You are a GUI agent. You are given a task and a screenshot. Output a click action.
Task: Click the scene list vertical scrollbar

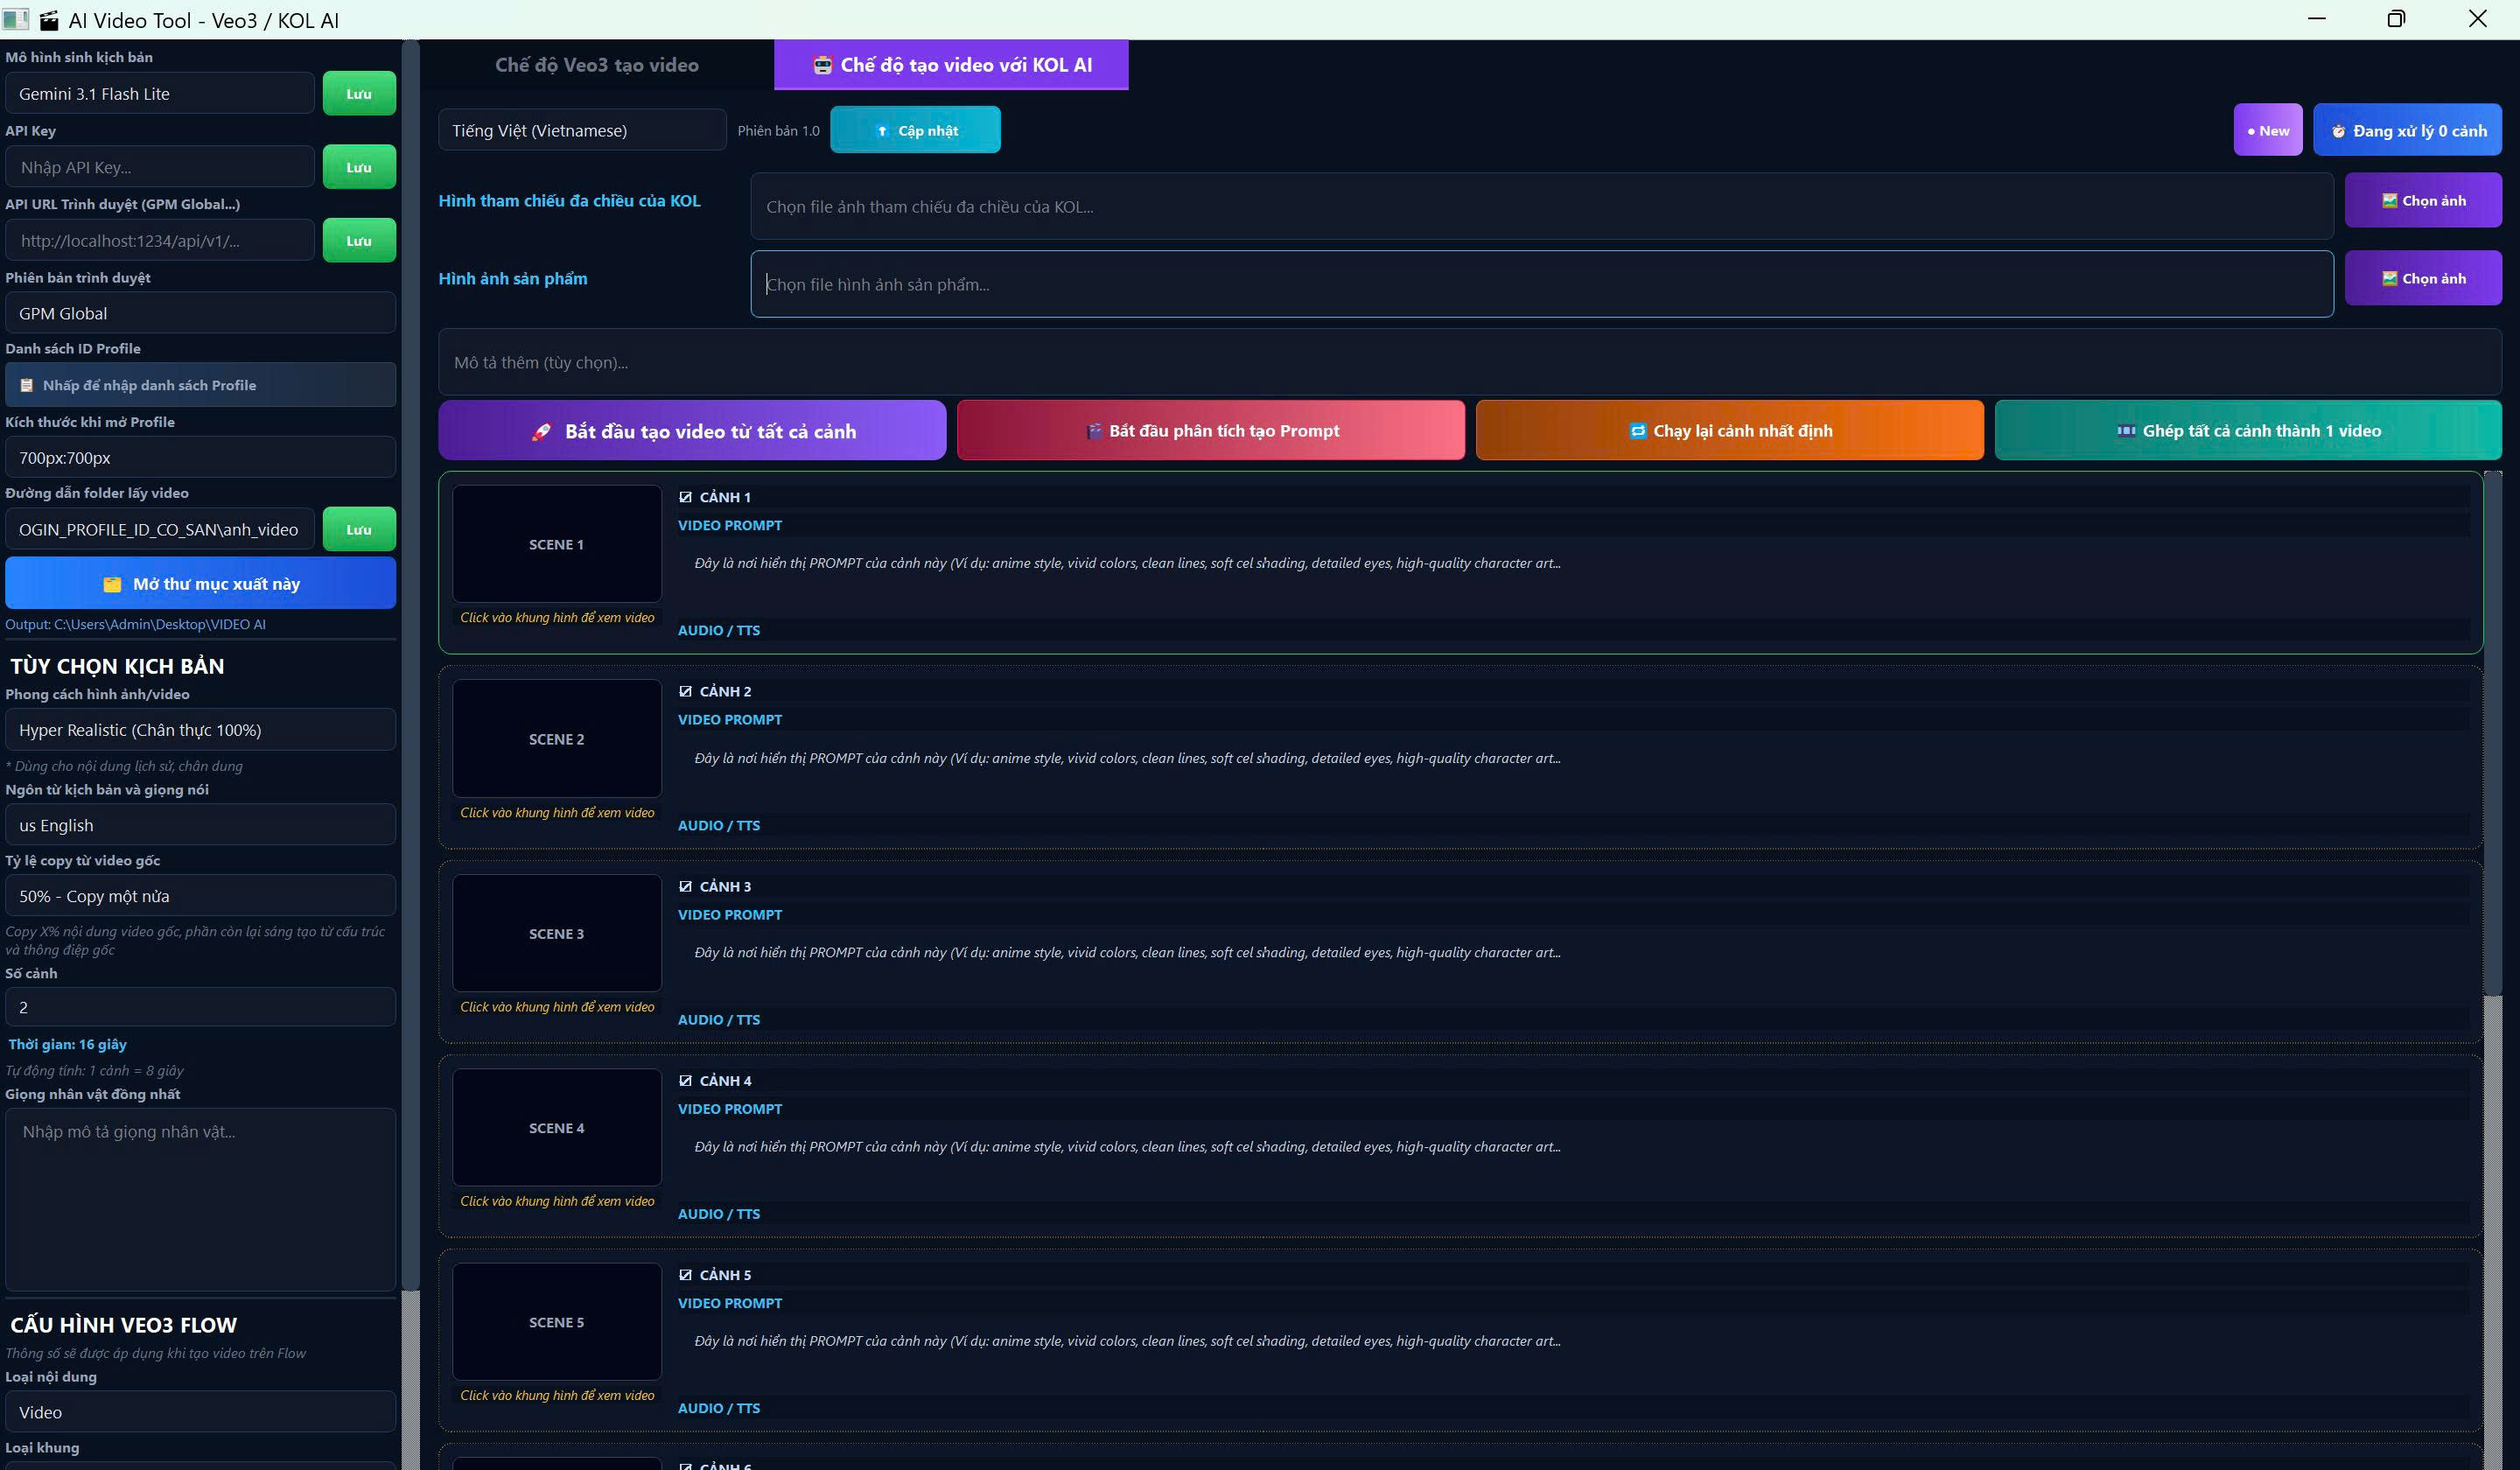pos(2492,733)
